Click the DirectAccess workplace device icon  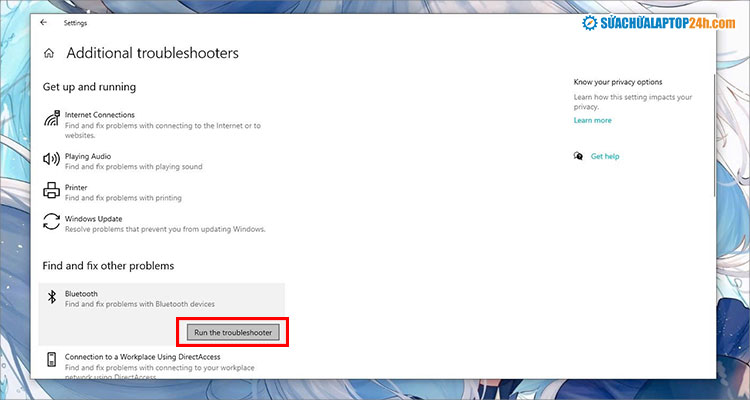pyautogui.click(x=52, y=359)
